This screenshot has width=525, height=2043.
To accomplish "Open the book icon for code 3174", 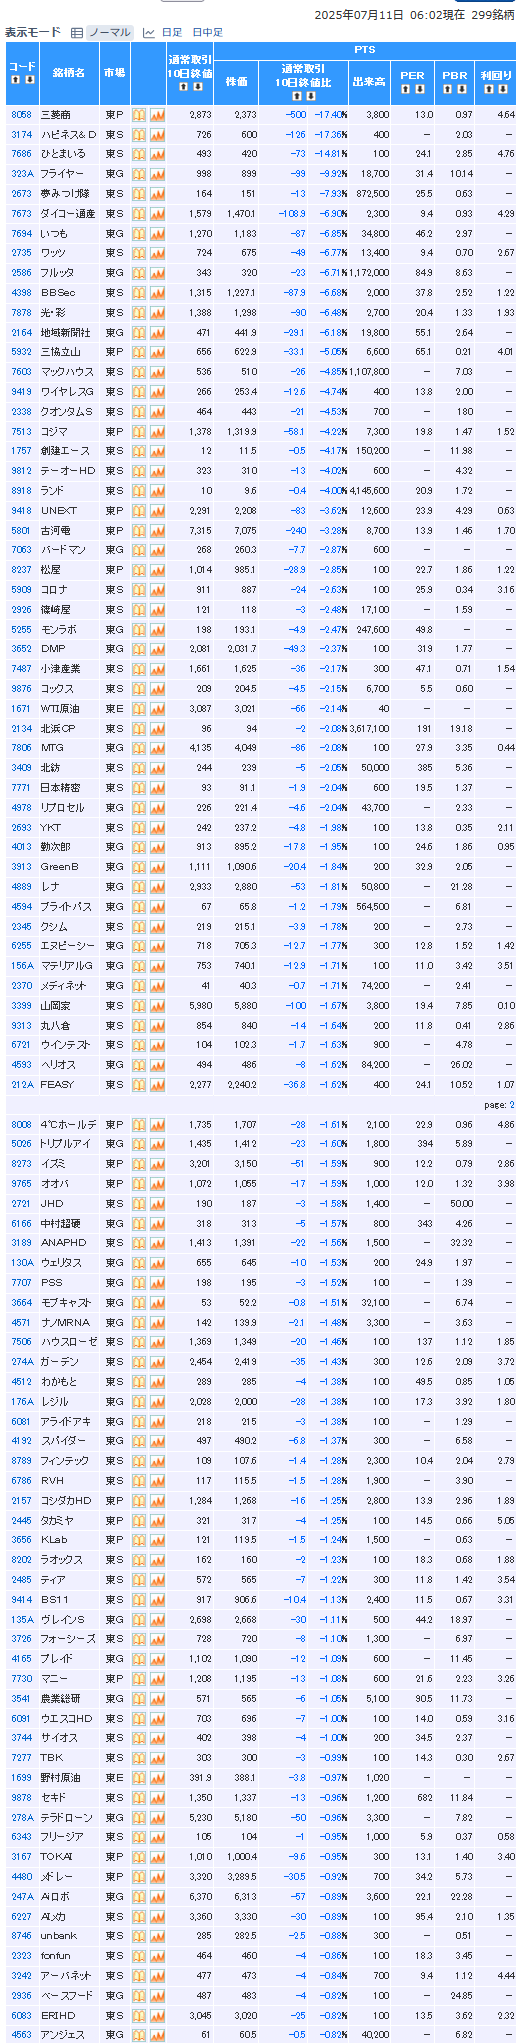I will (x=139, y=135).
